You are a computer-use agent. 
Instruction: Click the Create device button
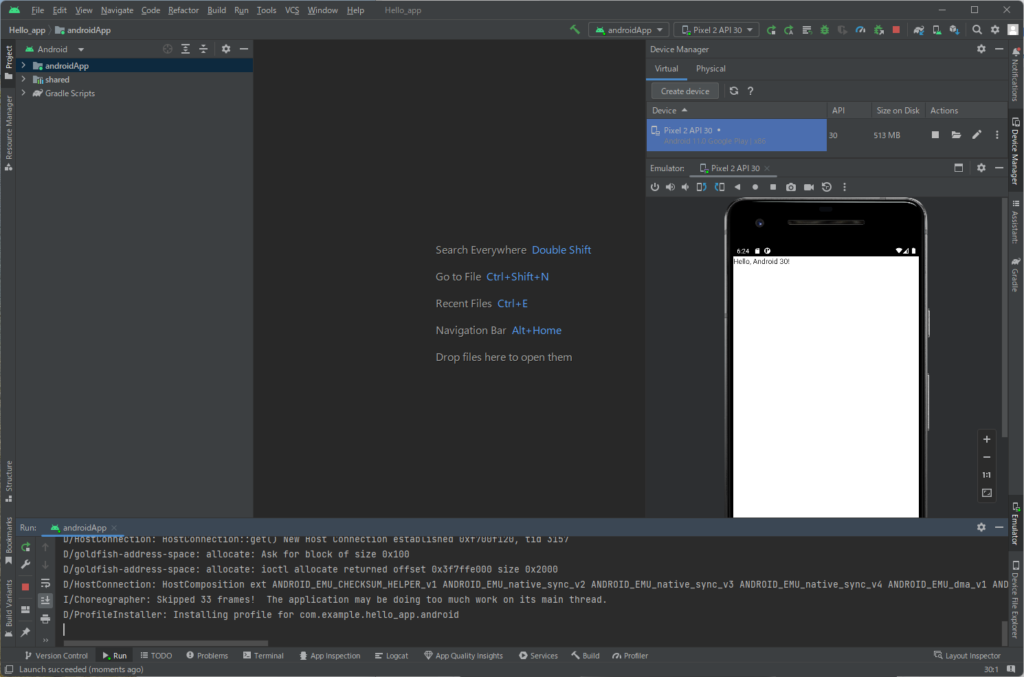point(685,91)
